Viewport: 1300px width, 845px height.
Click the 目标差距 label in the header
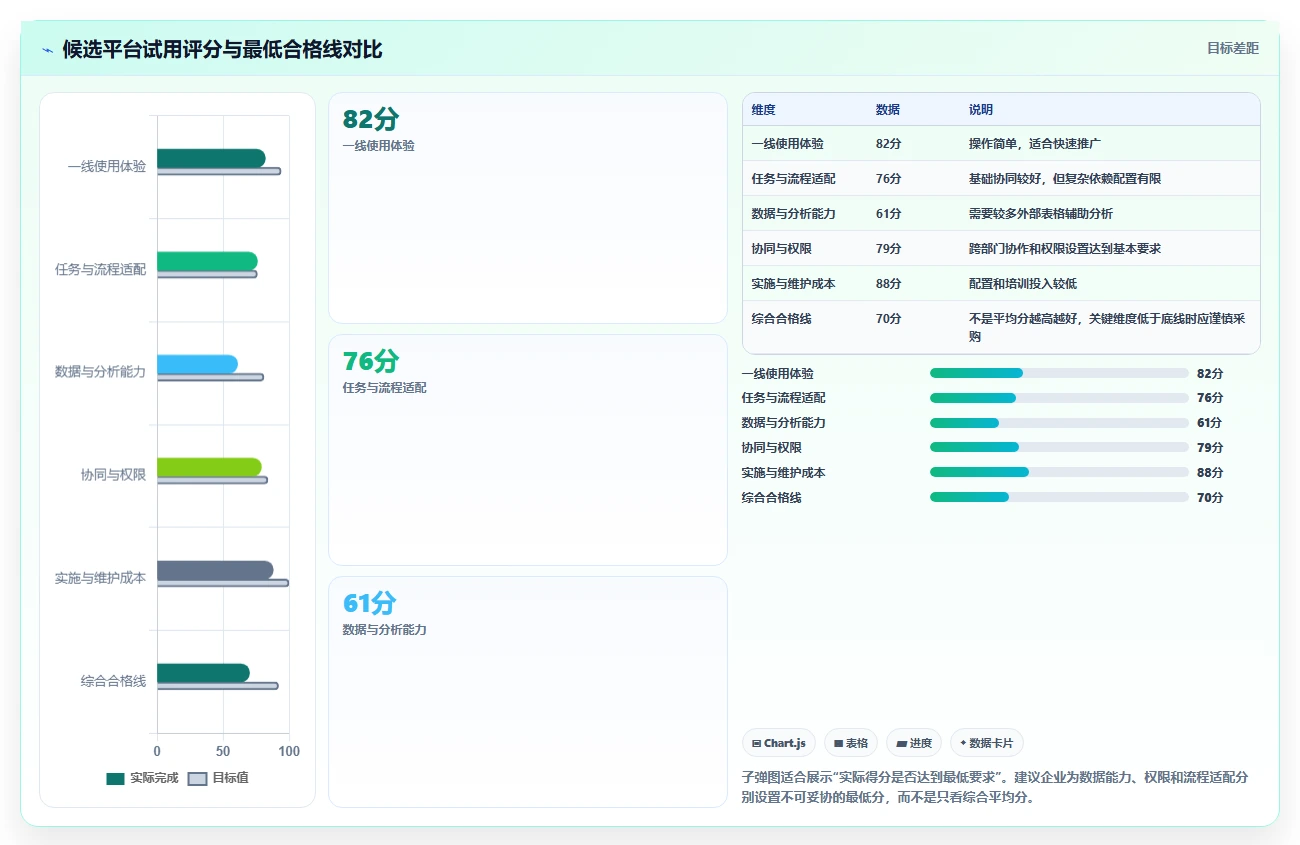[x=1233, y=48]
